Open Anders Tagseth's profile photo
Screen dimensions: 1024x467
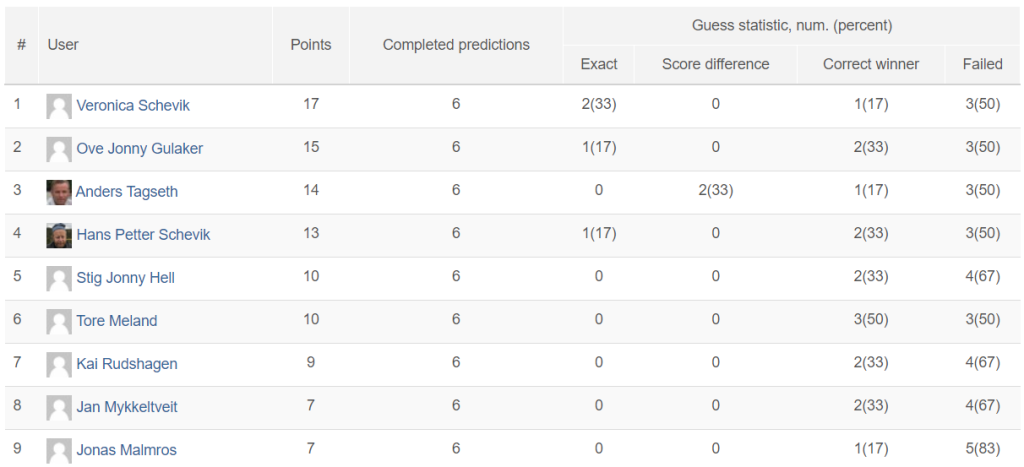pos(59,192)
